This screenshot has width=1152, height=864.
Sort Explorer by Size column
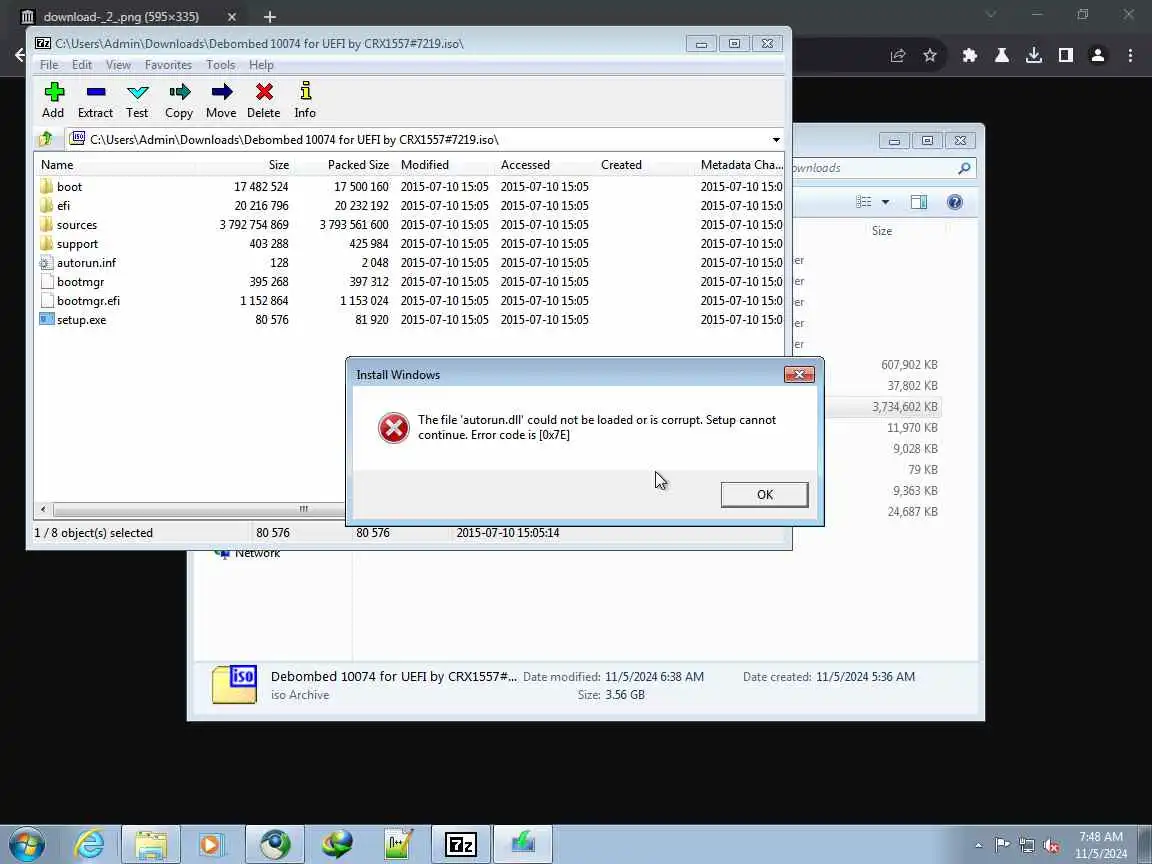(x=882, y=231)
